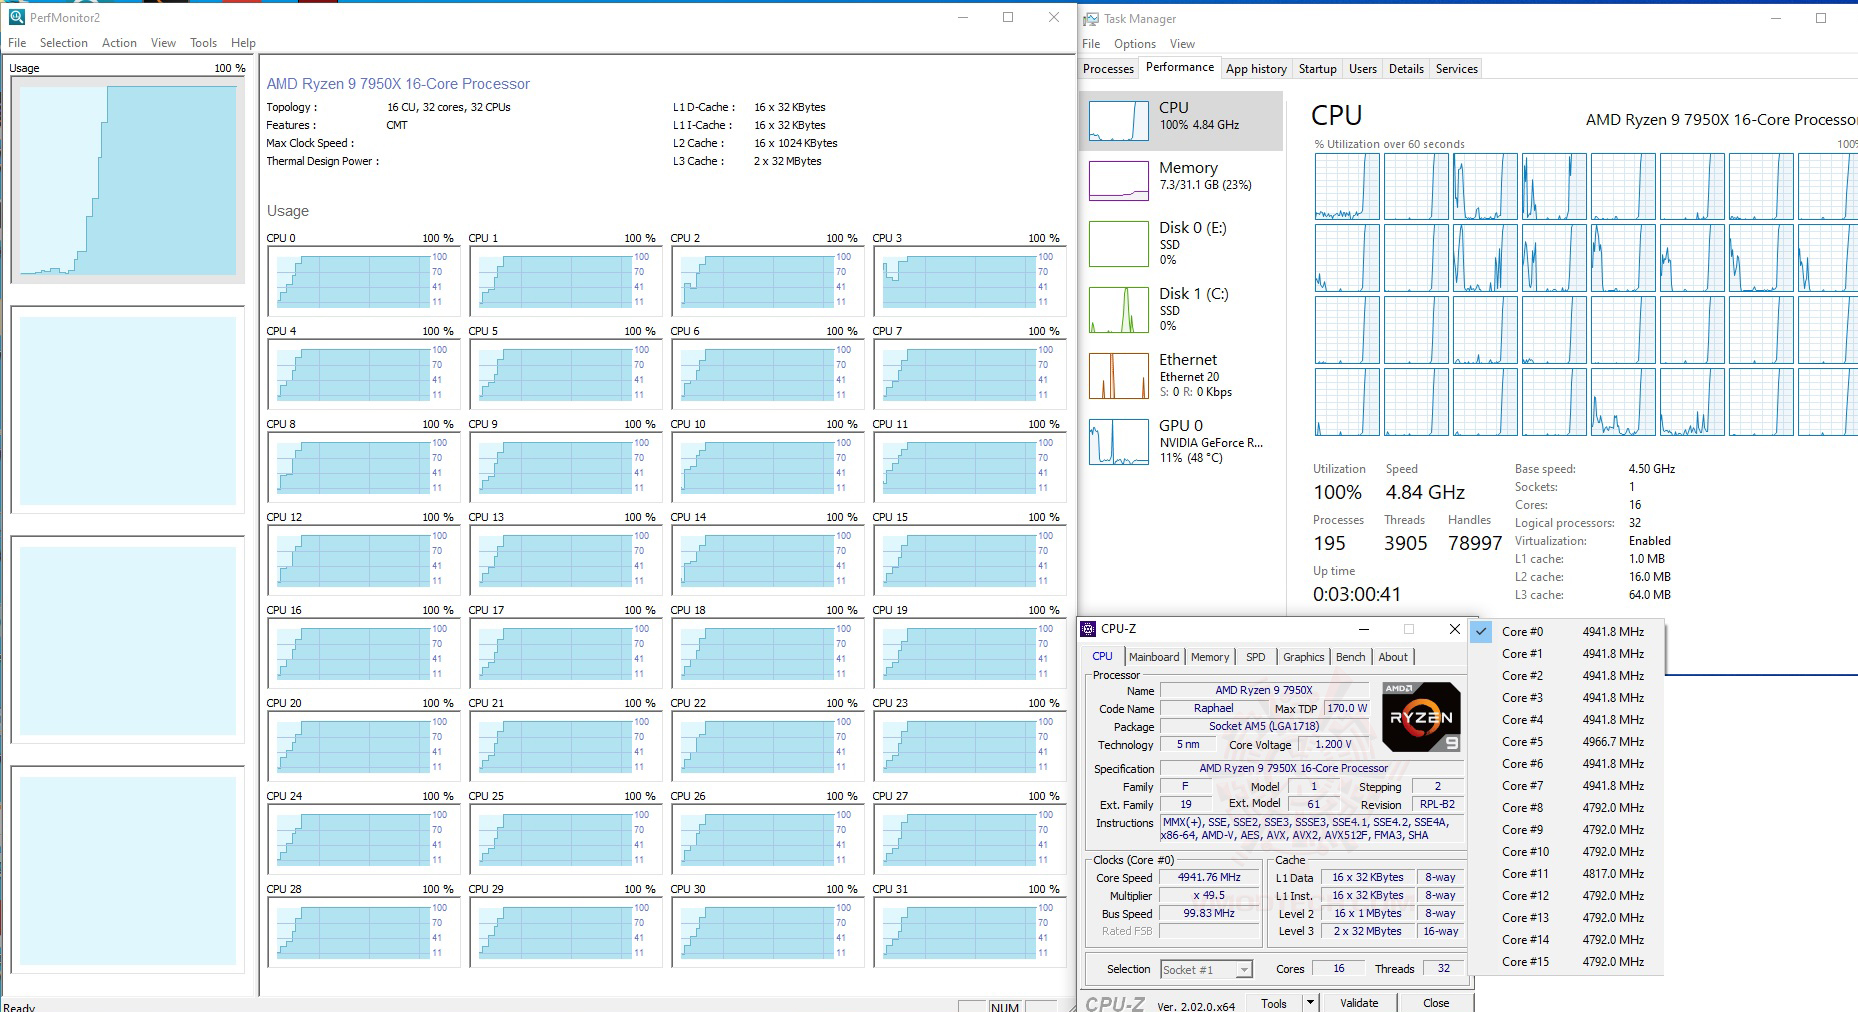The width and height of the screenshot is (1858, 1012).
Task: Click the 'AMD Ryzen 9 7950X 16-Core Processor' heading in PerfMonitor2
Action: pos(398,84)
